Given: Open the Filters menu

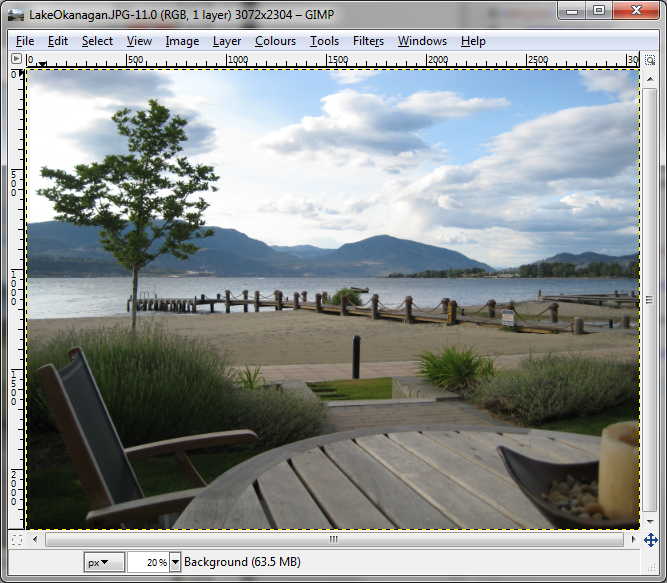Looking at the screenshot, I should [x=368, y=41].
